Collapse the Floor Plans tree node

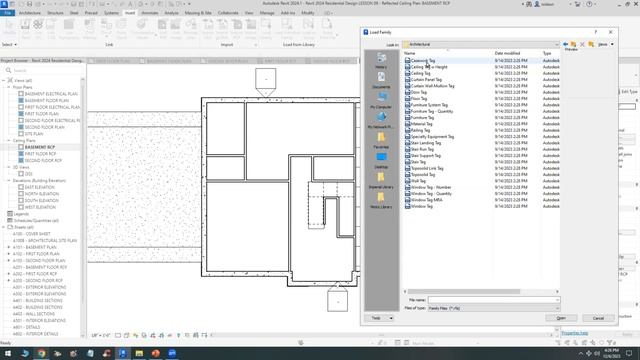click(9, 87)
